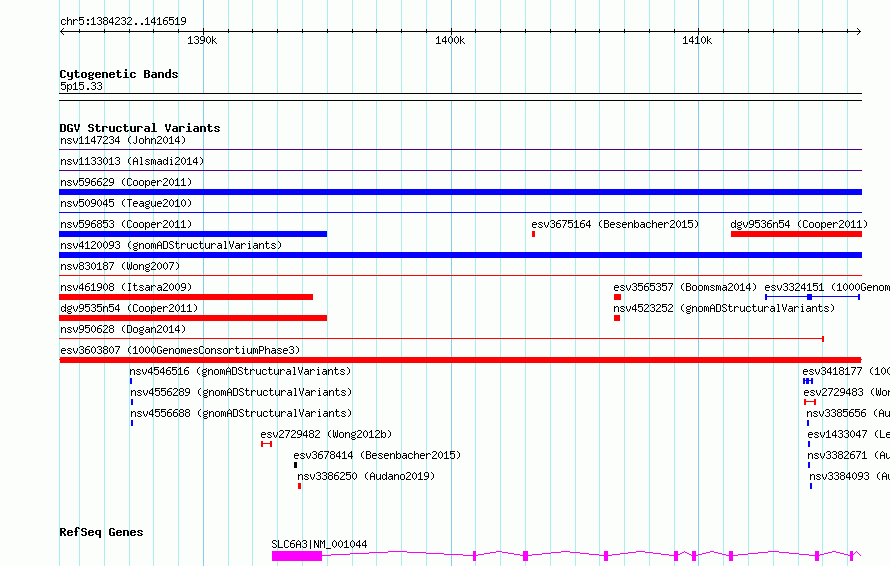The height and width of the screenshot is (566, 890).
Task: Select the nsv3385656 variant label
Action: [848, 413]
